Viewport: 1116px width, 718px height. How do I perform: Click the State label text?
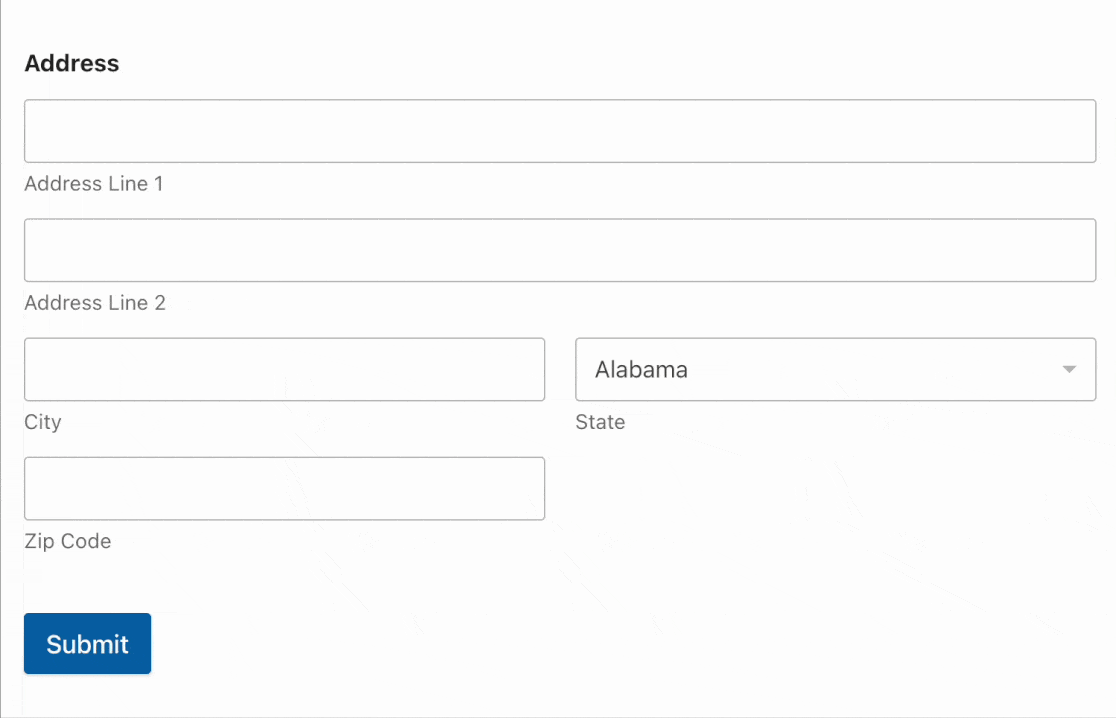[x=600, y=422]
